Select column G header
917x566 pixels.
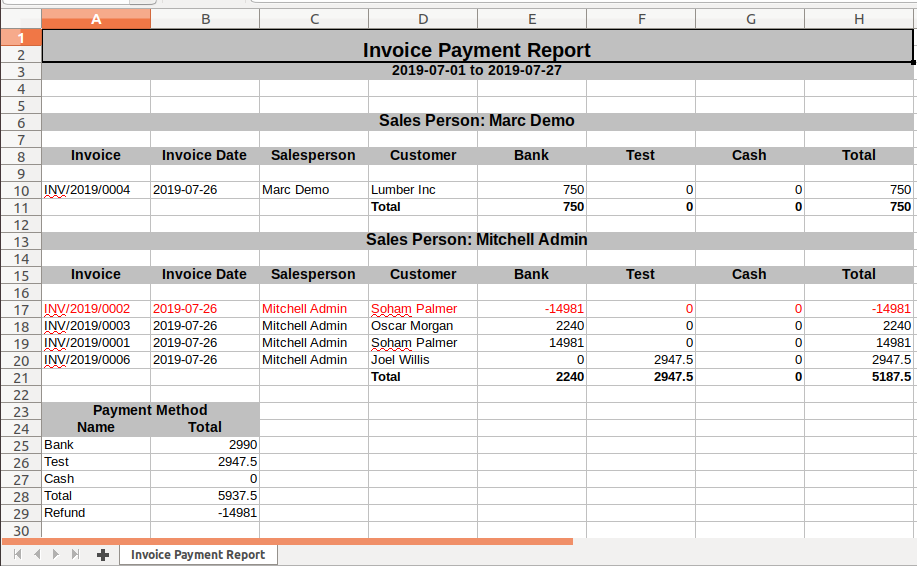750,19
